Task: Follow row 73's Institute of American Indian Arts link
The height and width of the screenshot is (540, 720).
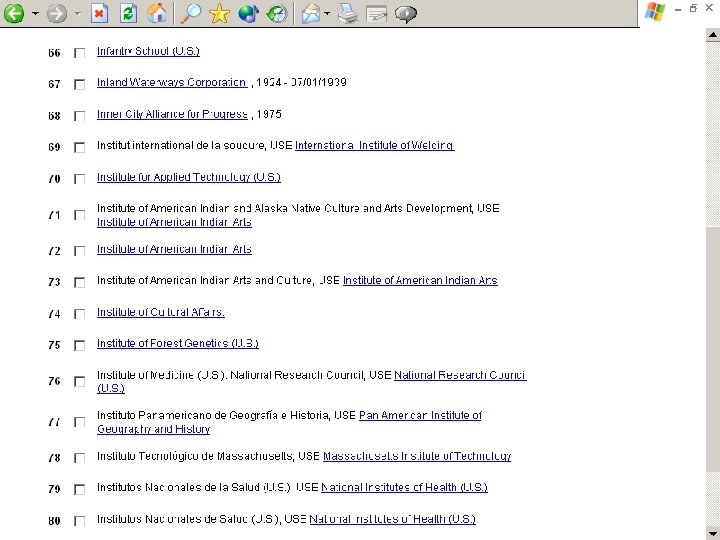Action: coord(420,280)
